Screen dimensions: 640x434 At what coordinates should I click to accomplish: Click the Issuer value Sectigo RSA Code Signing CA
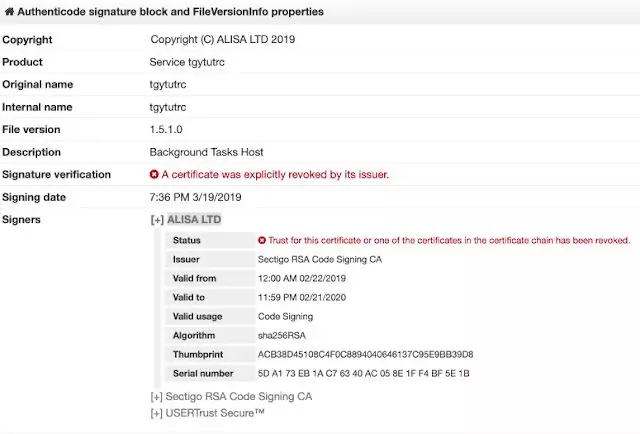coord(320,259)
